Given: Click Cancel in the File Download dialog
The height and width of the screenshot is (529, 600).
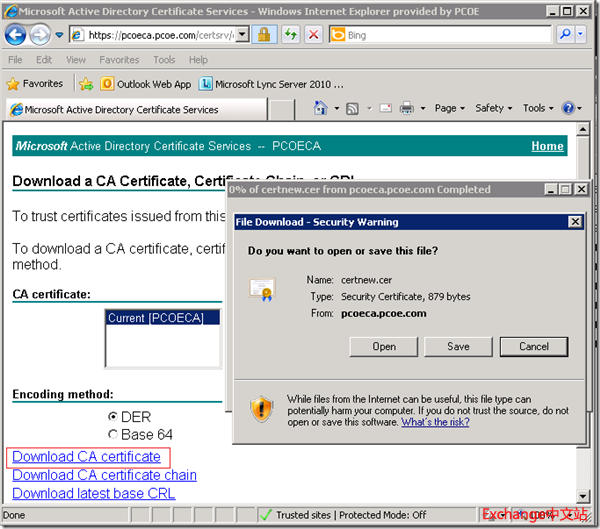Looking at the screenshot, I should [534, 347].
